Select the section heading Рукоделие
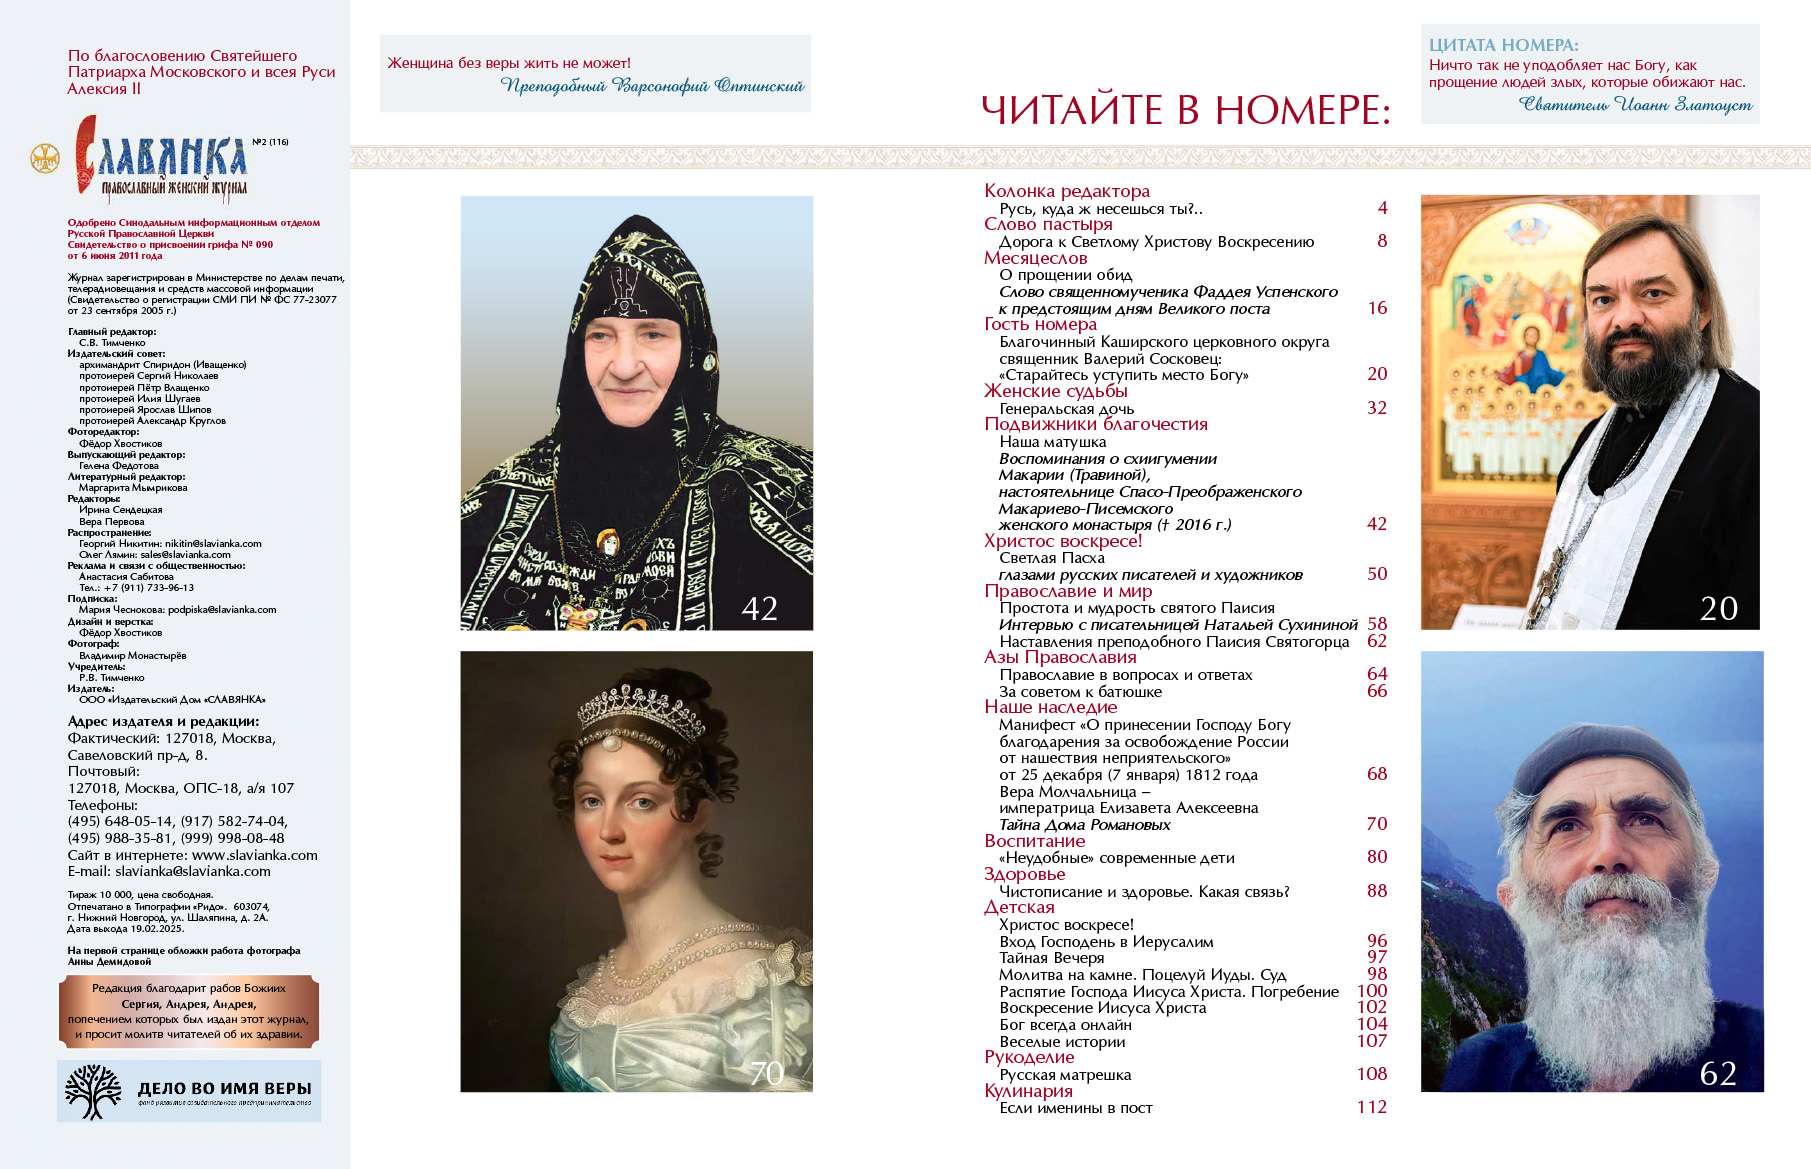1811x1169 pixels. (x=1029, y=1057)
